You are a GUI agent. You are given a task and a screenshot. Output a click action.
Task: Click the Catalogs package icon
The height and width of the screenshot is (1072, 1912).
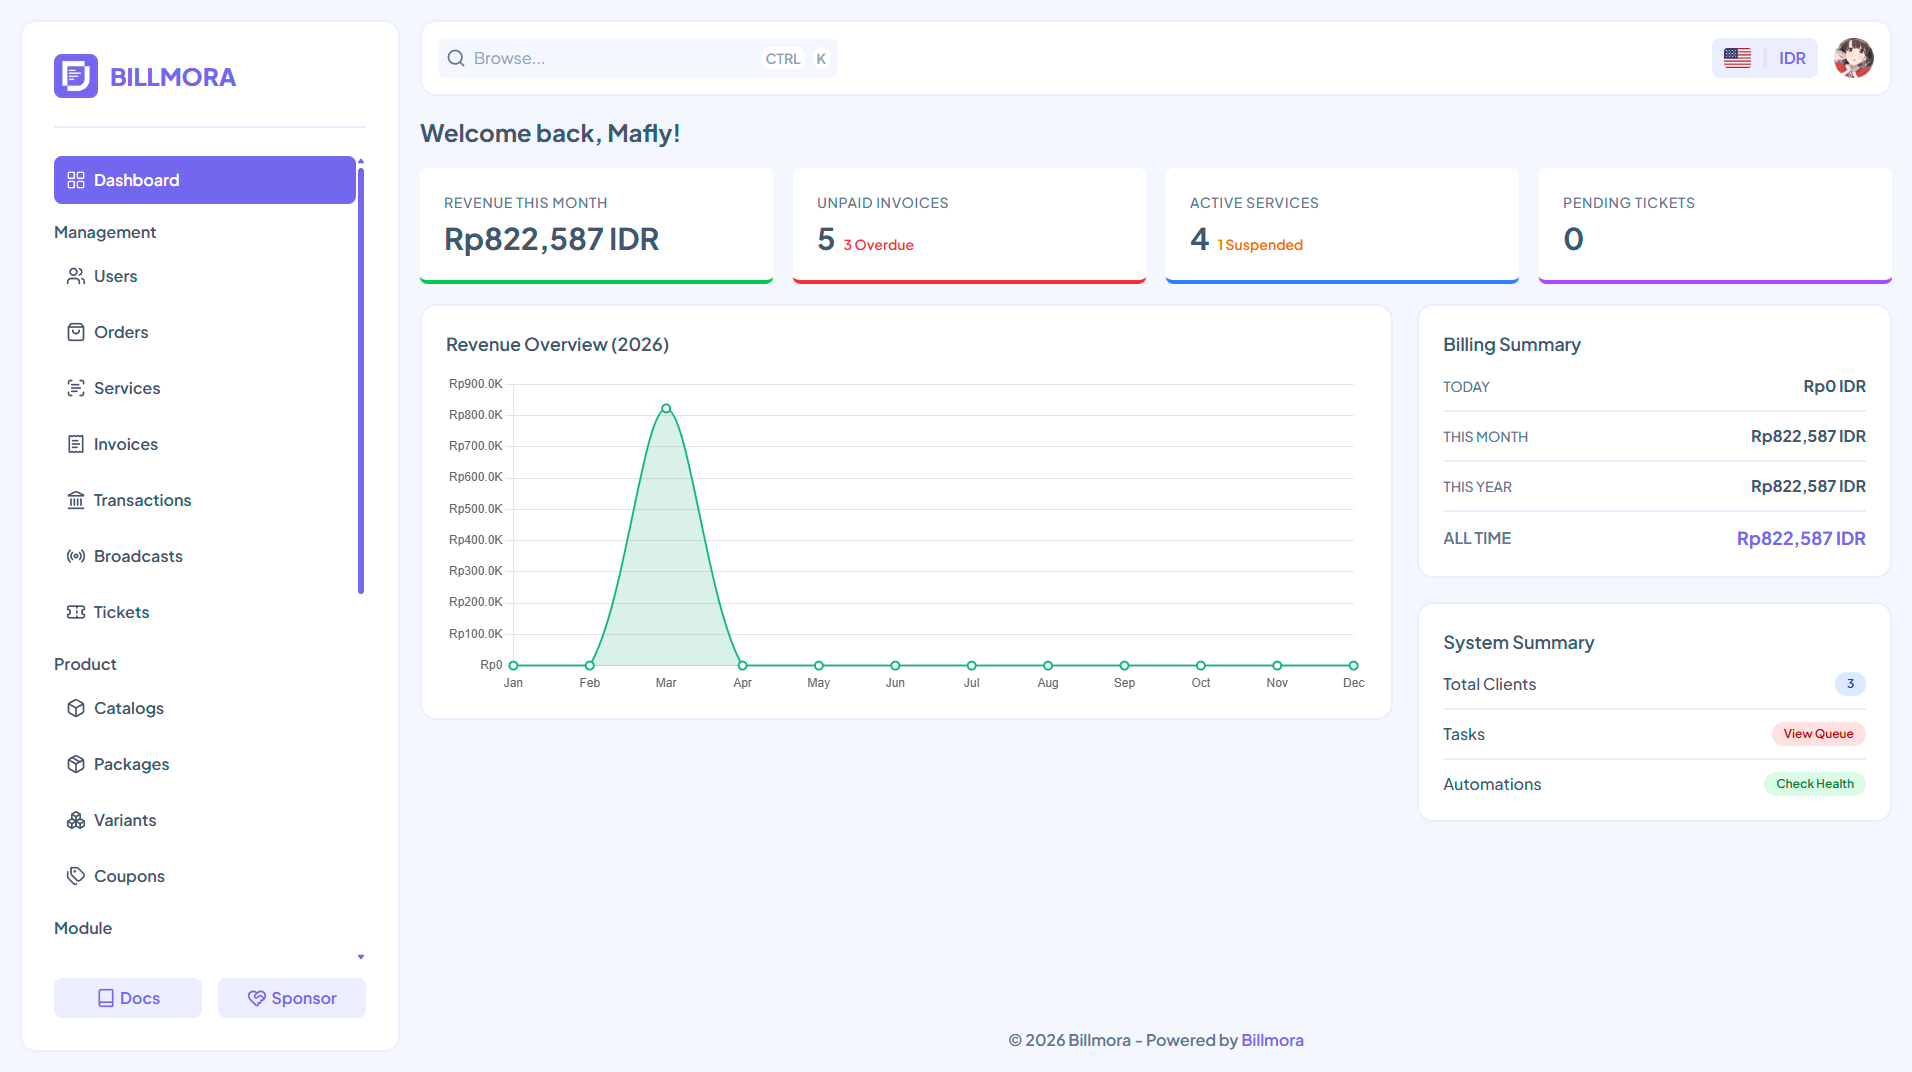point(77,708)
